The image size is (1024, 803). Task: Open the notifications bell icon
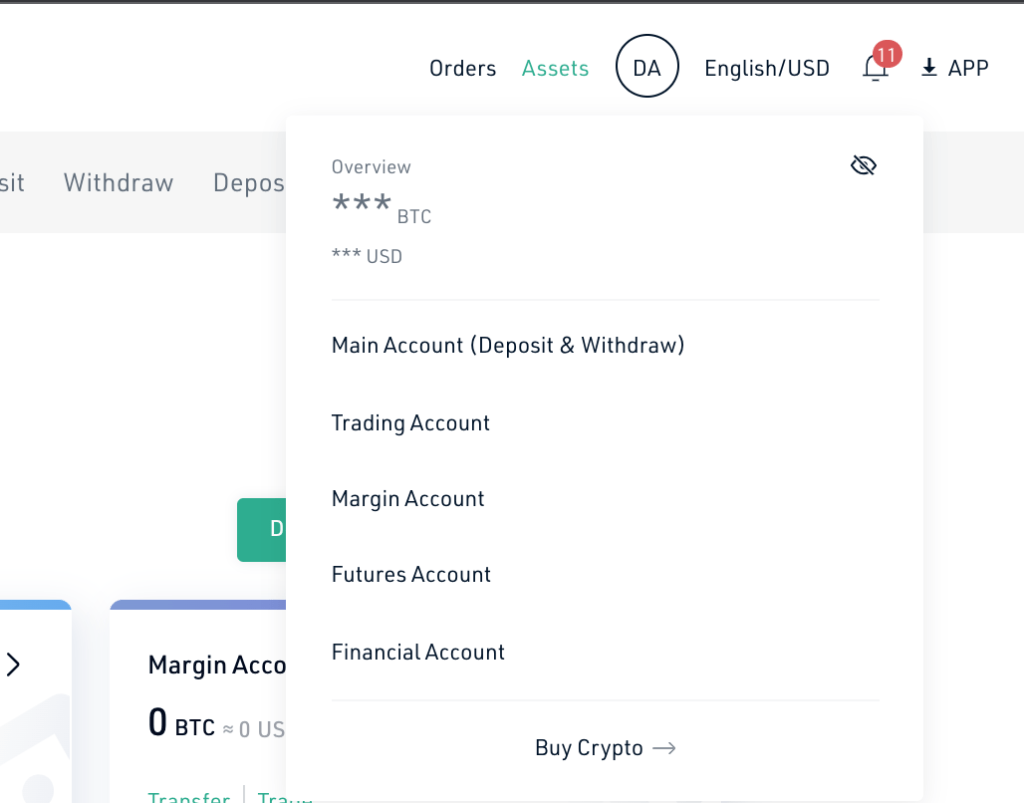coord(875,68)
